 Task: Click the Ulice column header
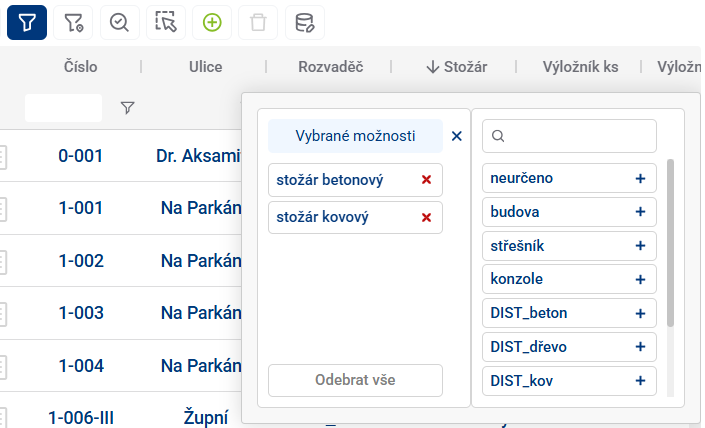click(x=205, y=67)
